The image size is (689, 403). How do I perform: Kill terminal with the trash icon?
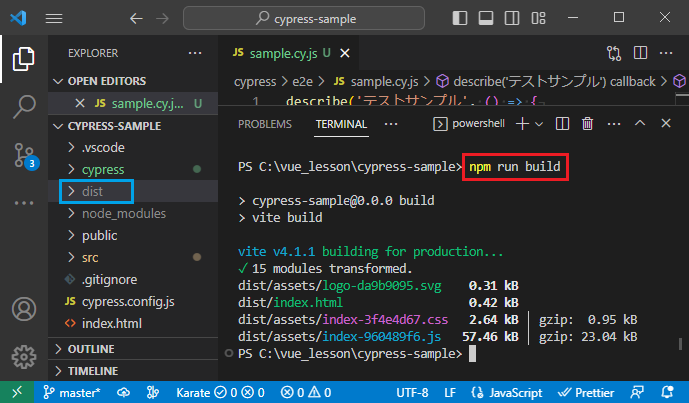click(587, 124)
